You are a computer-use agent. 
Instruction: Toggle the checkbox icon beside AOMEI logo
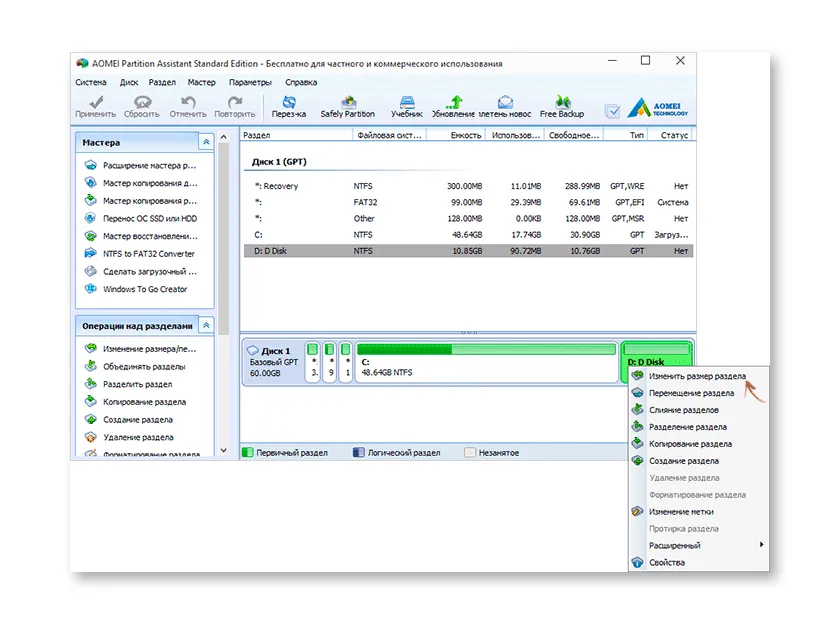(x=612, y=111)
